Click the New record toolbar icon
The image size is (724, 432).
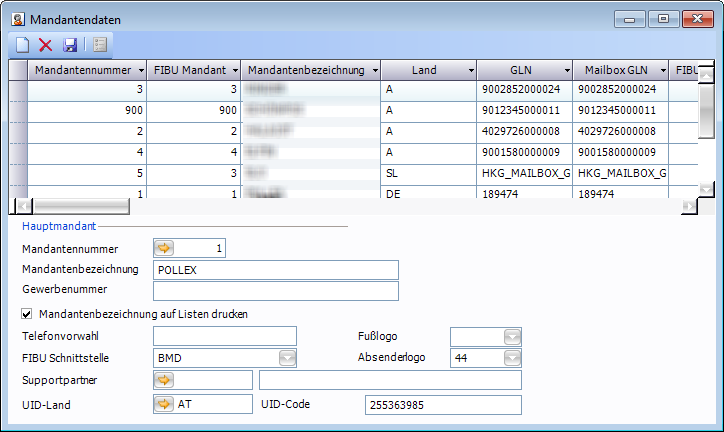[x=21, y=44]
